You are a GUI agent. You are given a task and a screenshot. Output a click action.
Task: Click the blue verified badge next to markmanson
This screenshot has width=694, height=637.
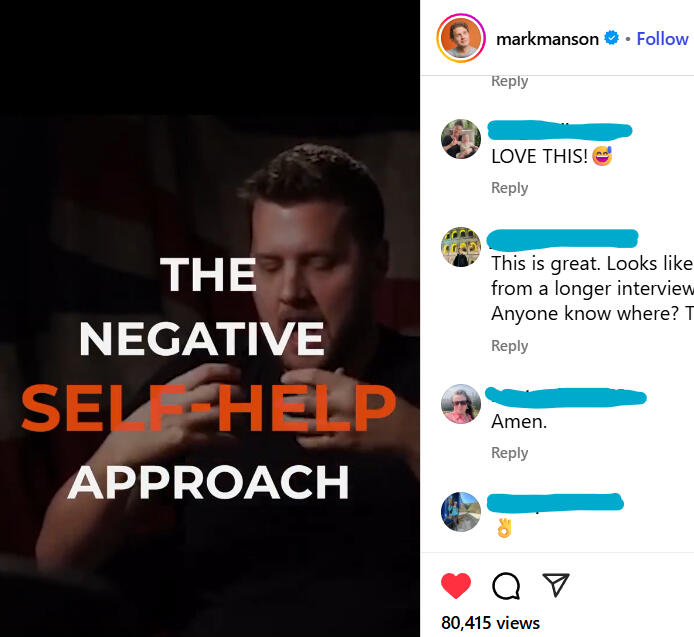[x=611, y=38]
